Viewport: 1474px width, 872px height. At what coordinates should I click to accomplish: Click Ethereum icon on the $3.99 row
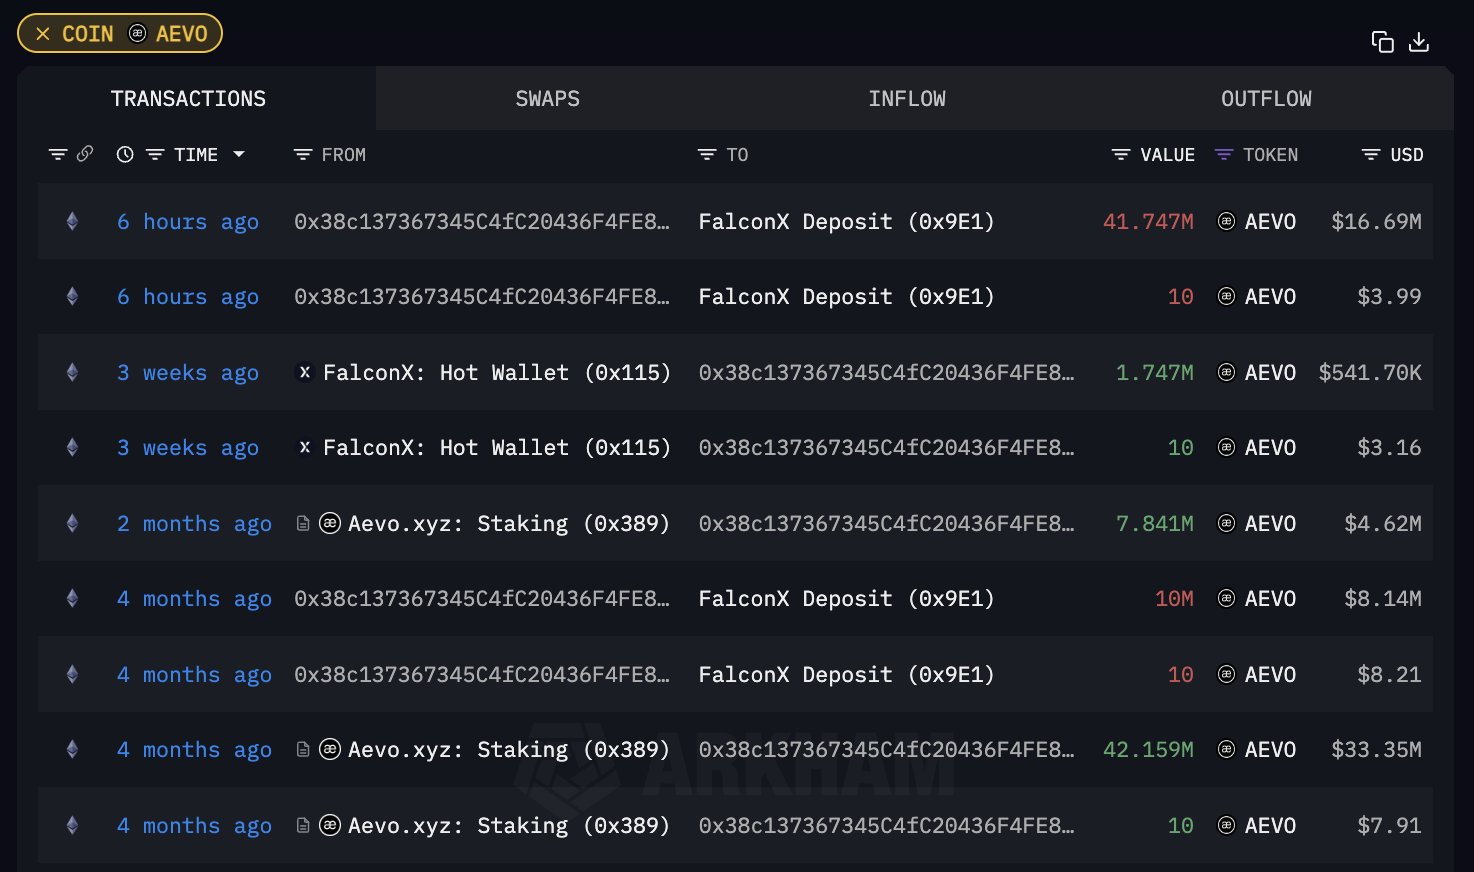pyautogui.click(x=72, y=296)
